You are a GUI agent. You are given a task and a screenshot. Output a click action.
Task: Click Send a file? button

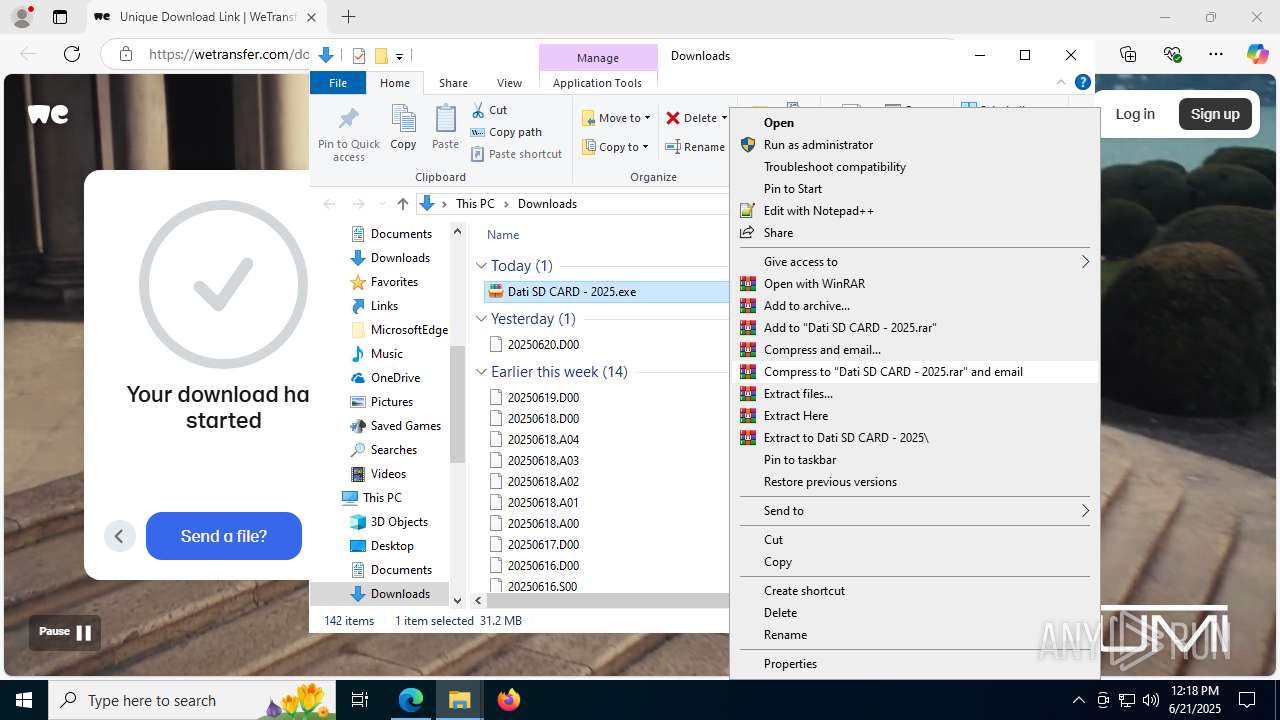(224, 536)
